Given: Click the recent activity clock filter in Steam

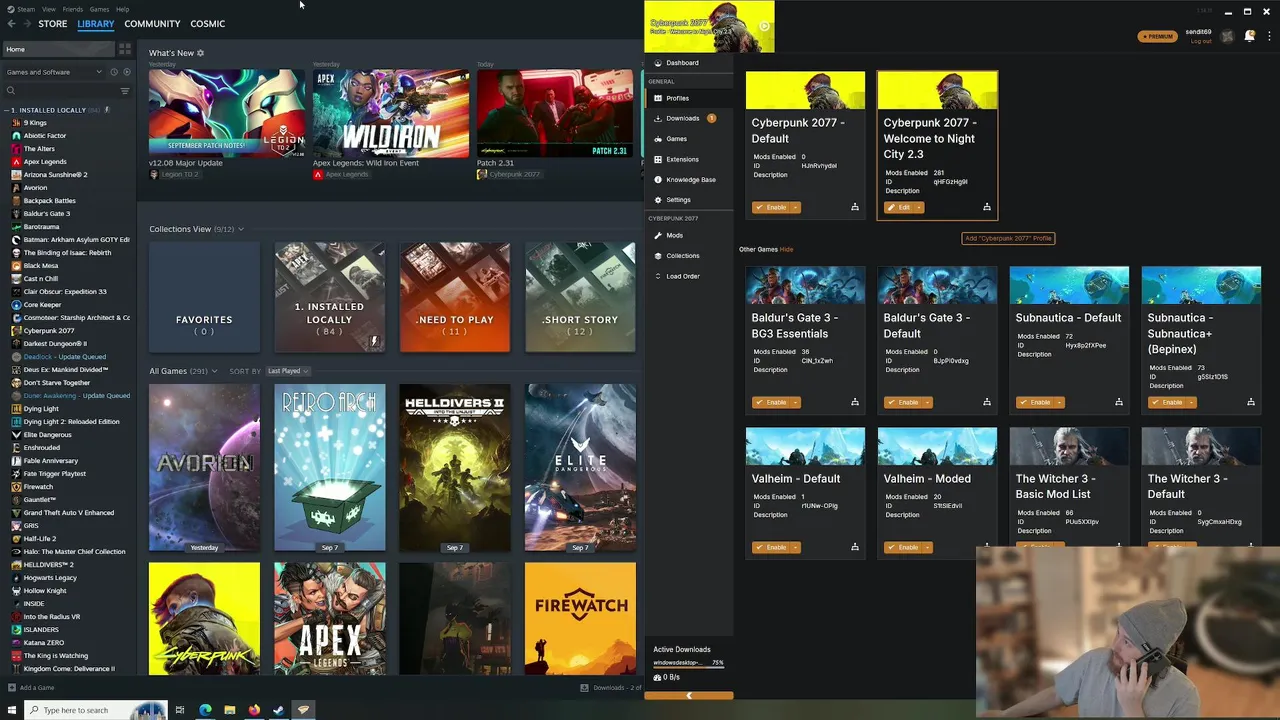Looking at the screenshot, I should tap(114, 72).
